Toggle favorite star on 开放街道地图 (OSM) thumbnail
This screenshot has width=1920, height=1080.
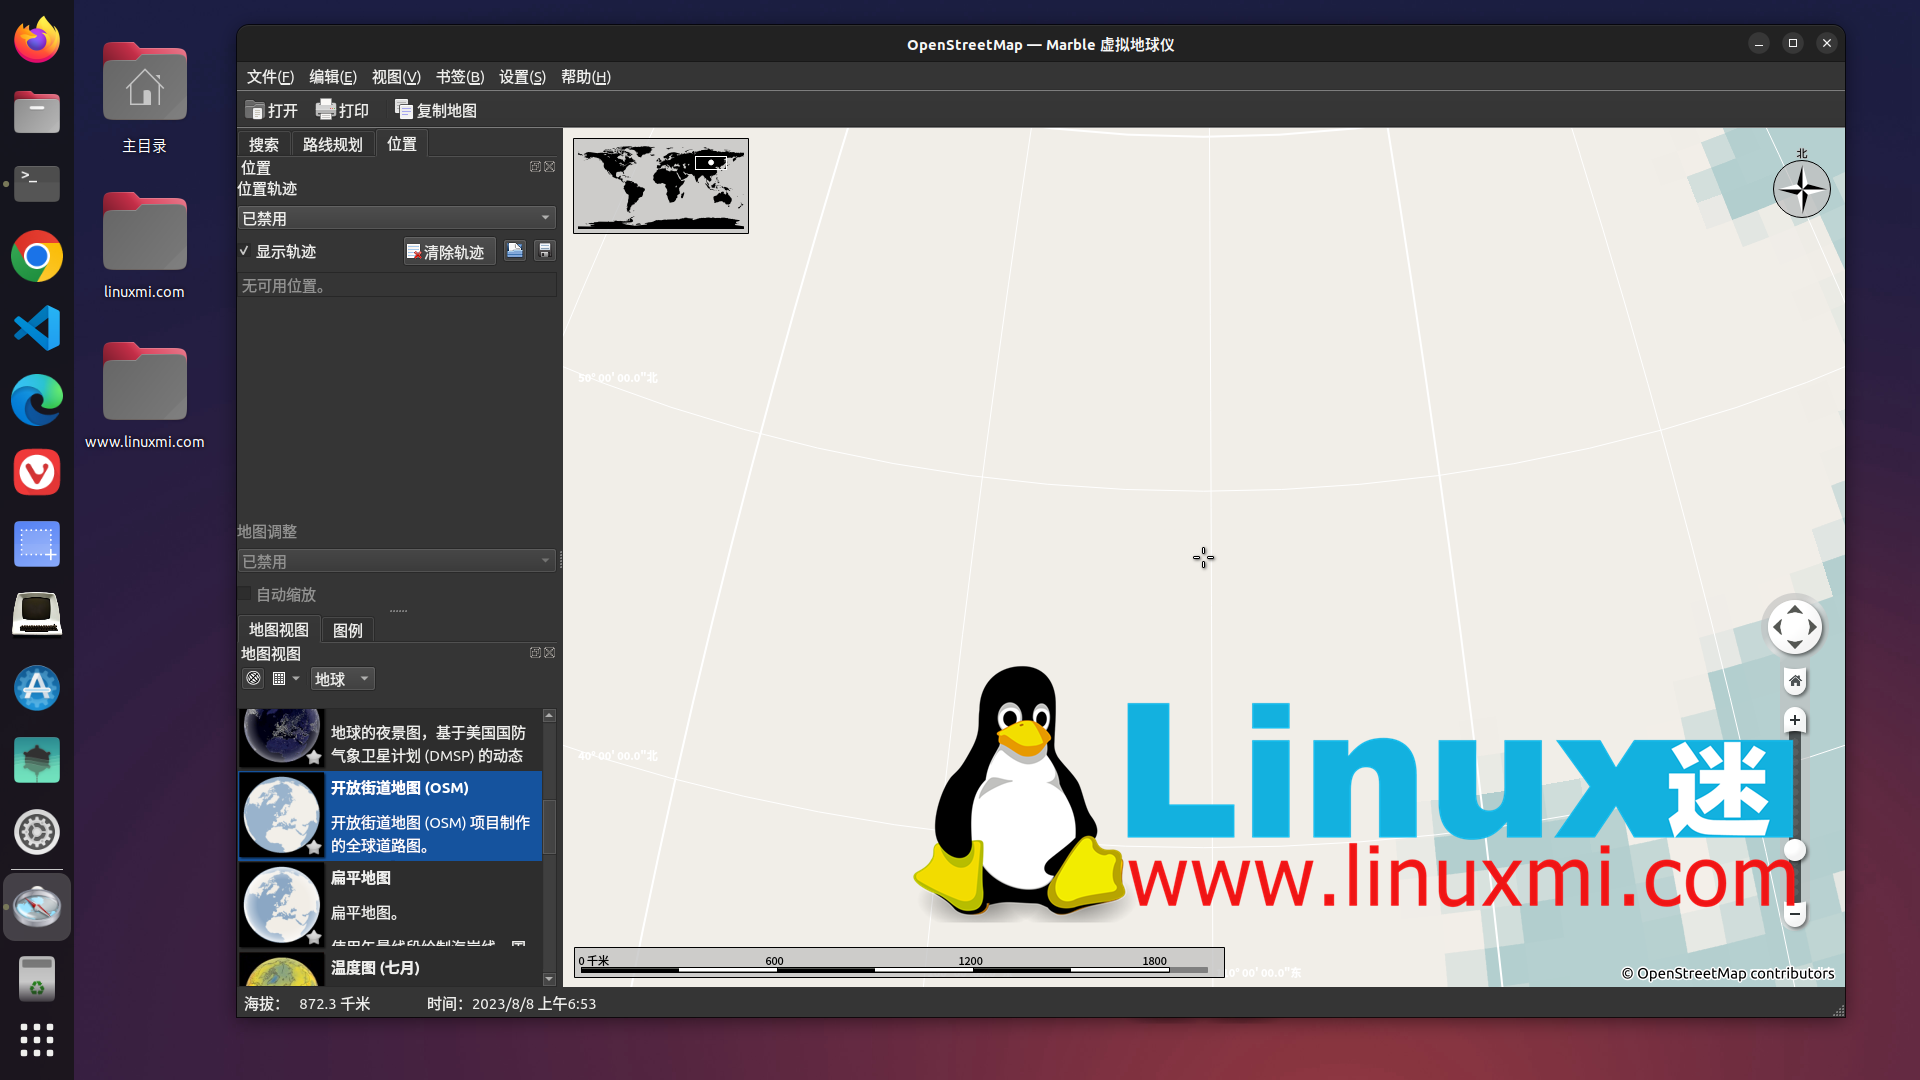[x=314, y=848]
